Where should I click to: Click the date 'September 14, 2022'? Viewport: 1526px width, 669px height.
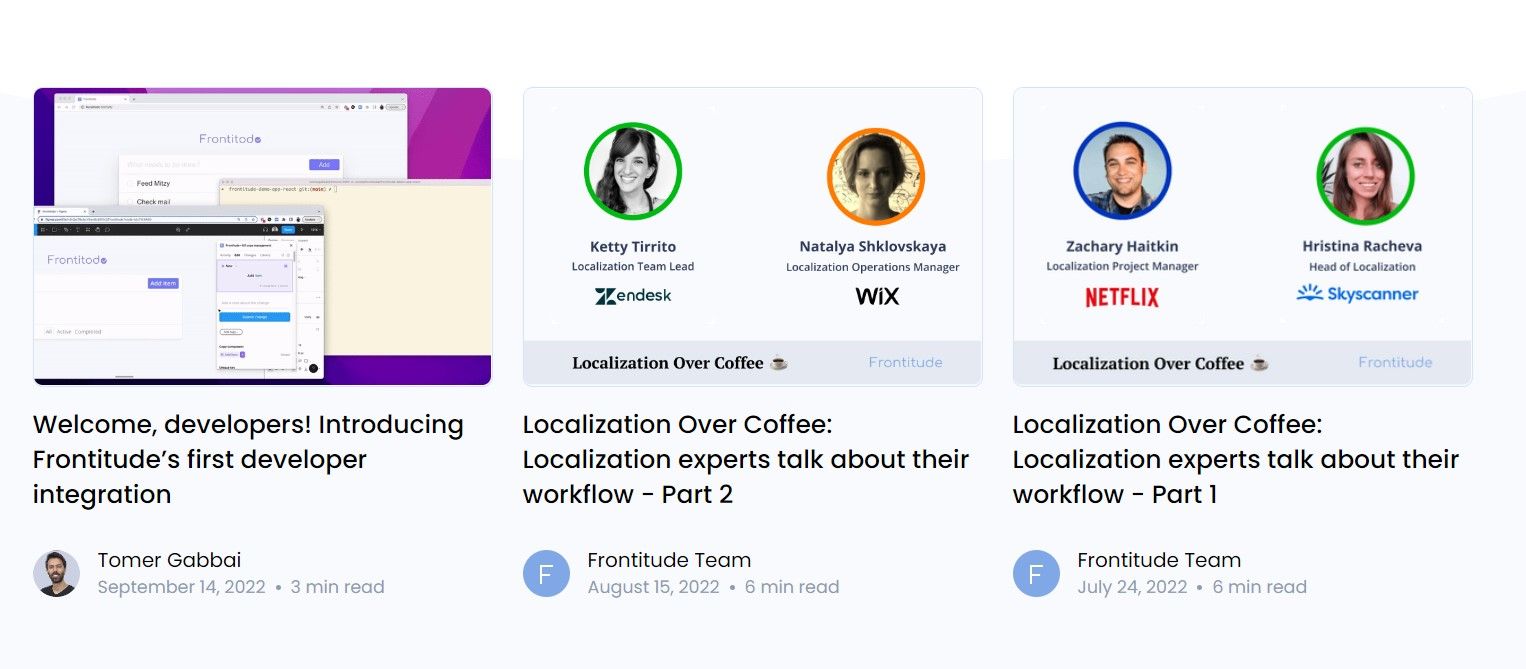point(182,587)
